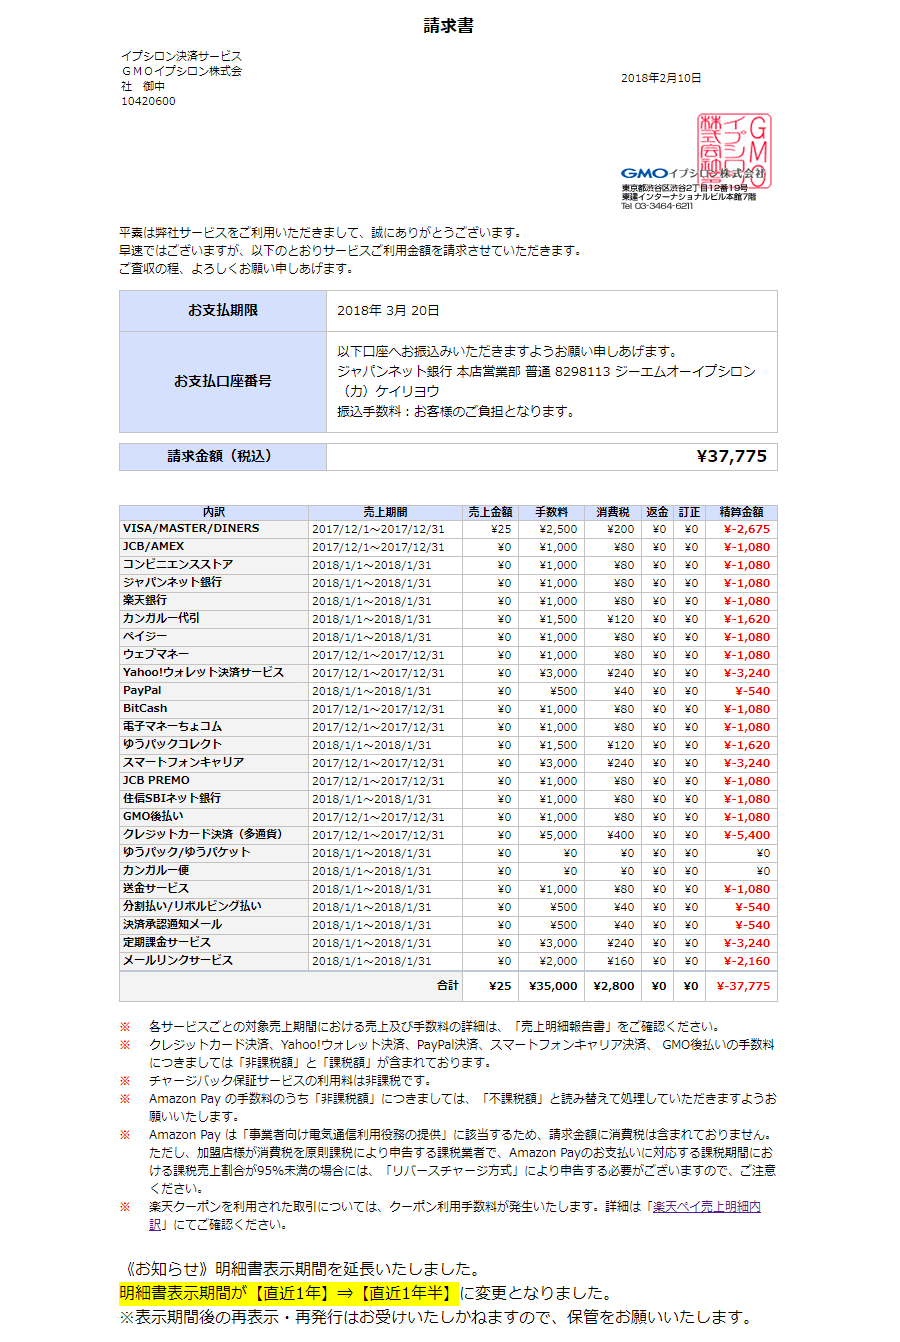This screenshot has height=1342, width=900.
Task: Click the ¥-5,400 settlement amount
Action: 747,835
